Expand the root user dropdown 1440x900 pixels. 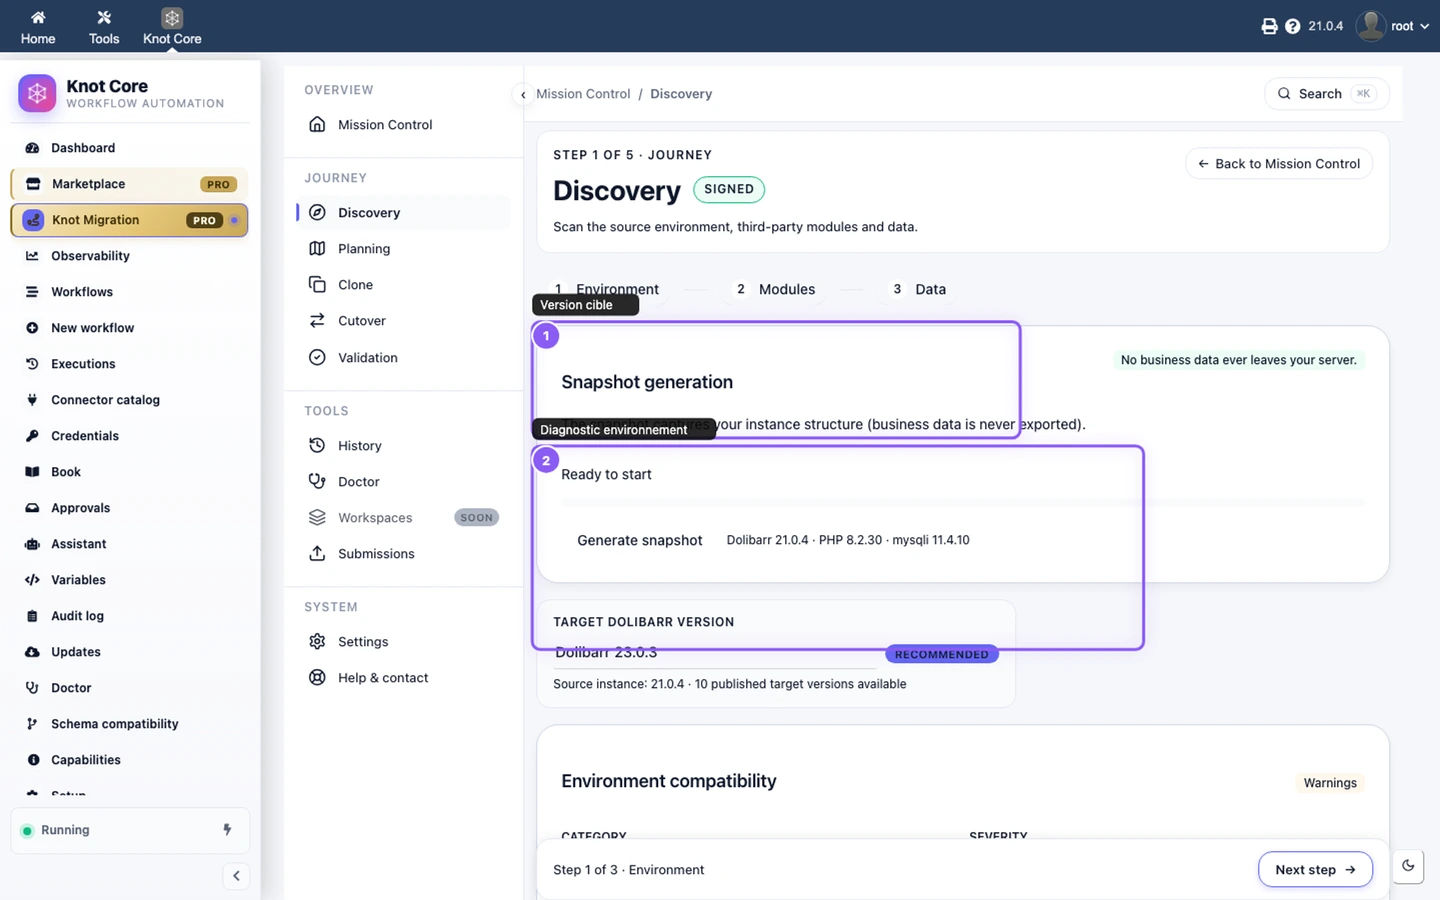1393,26
